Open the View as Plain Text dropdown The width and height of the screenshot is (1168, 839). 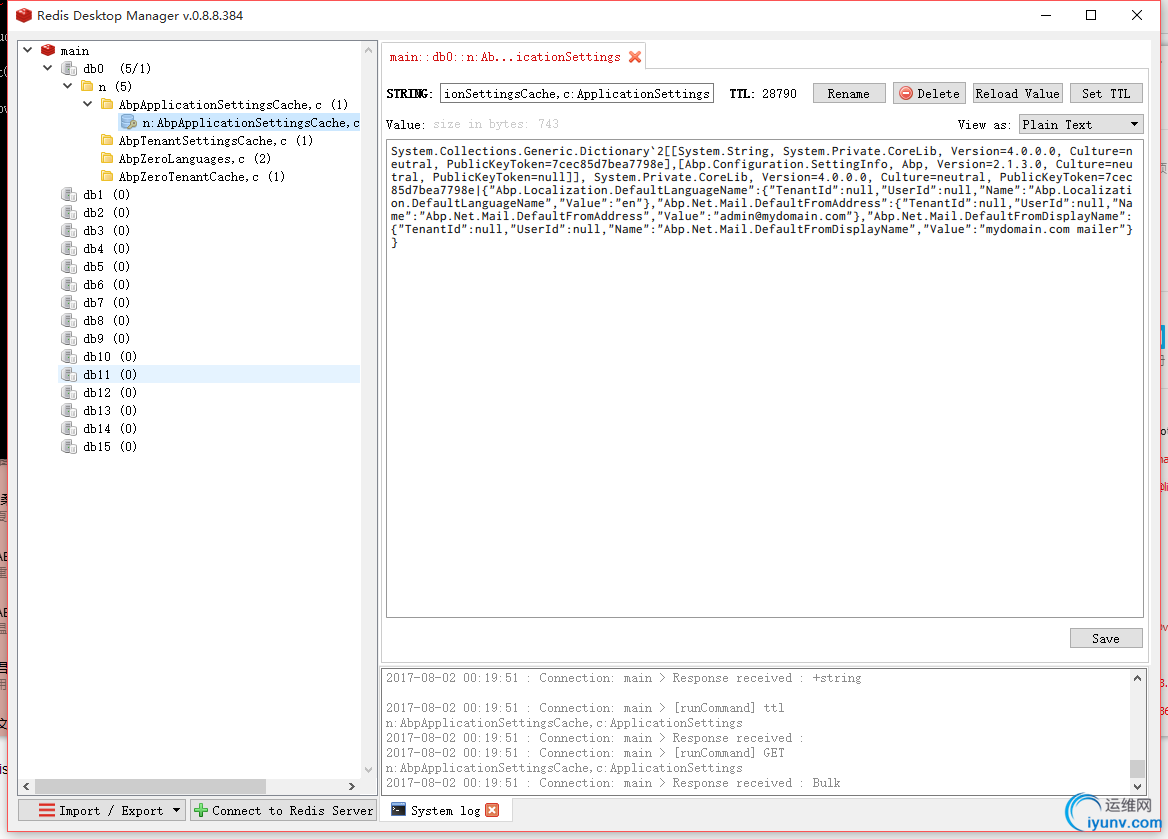tap(1080, 124)
